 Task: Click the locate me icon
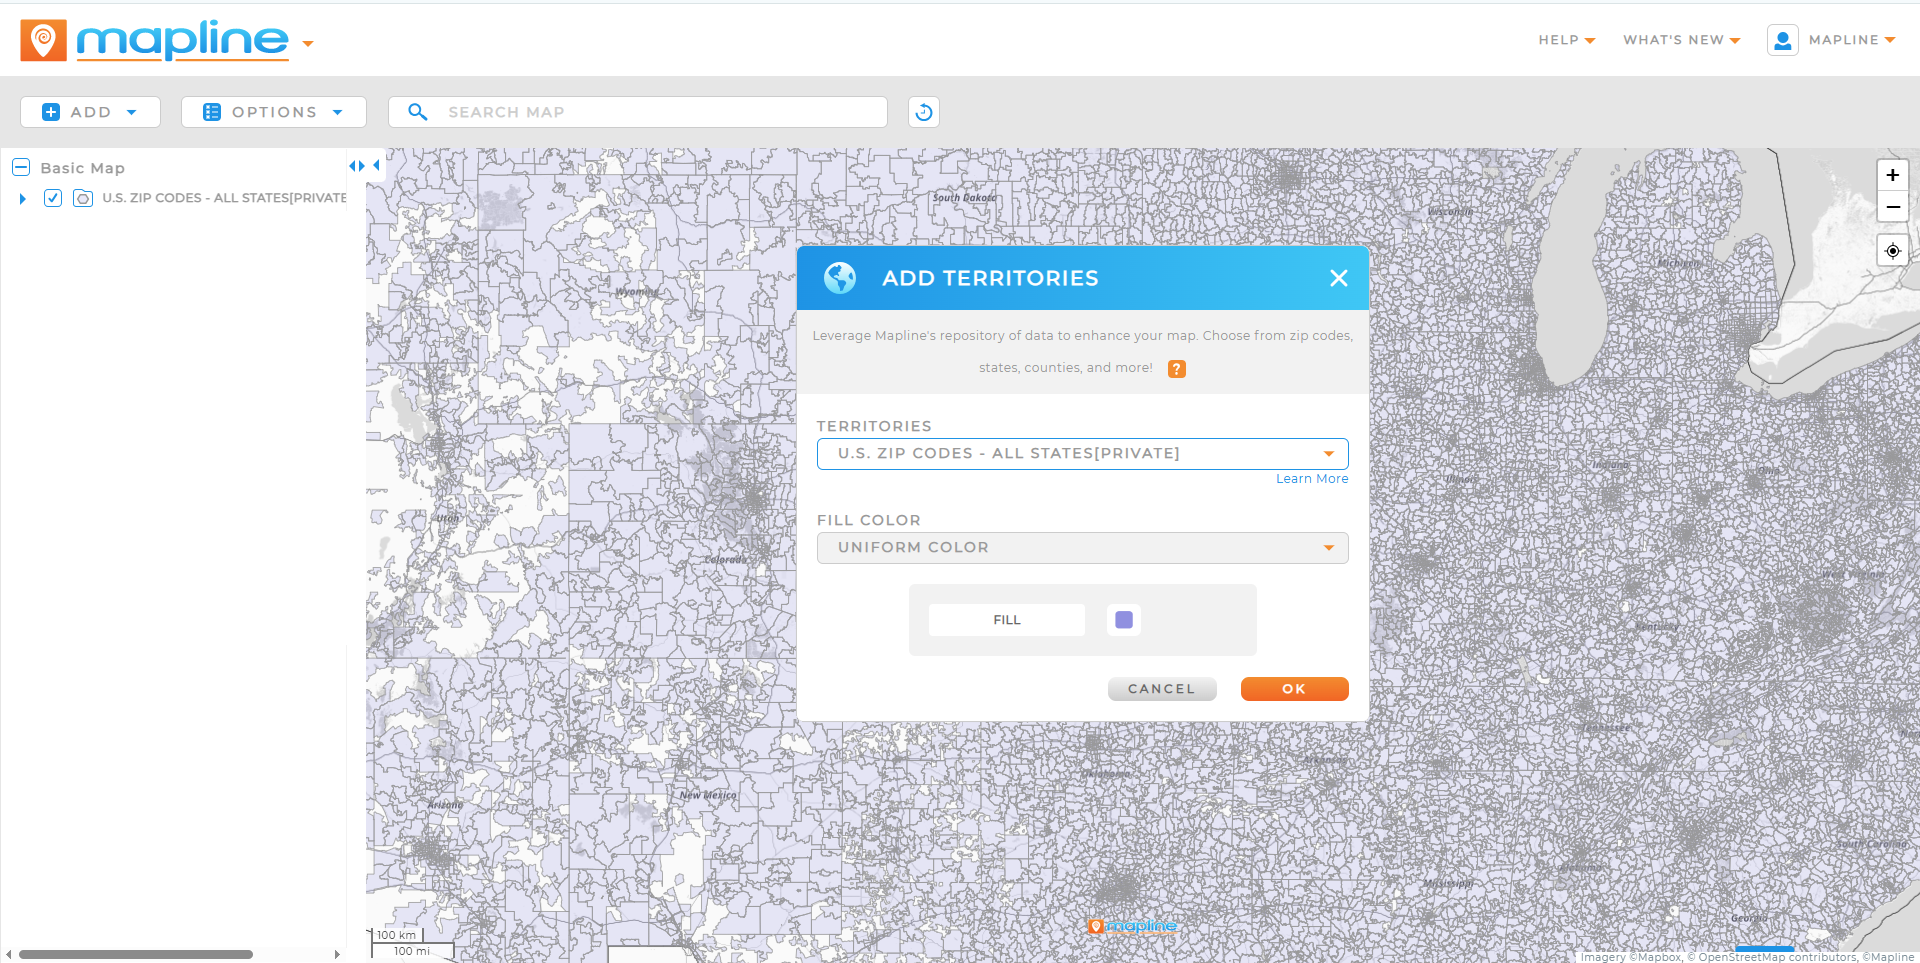(x=1892, y=251)
